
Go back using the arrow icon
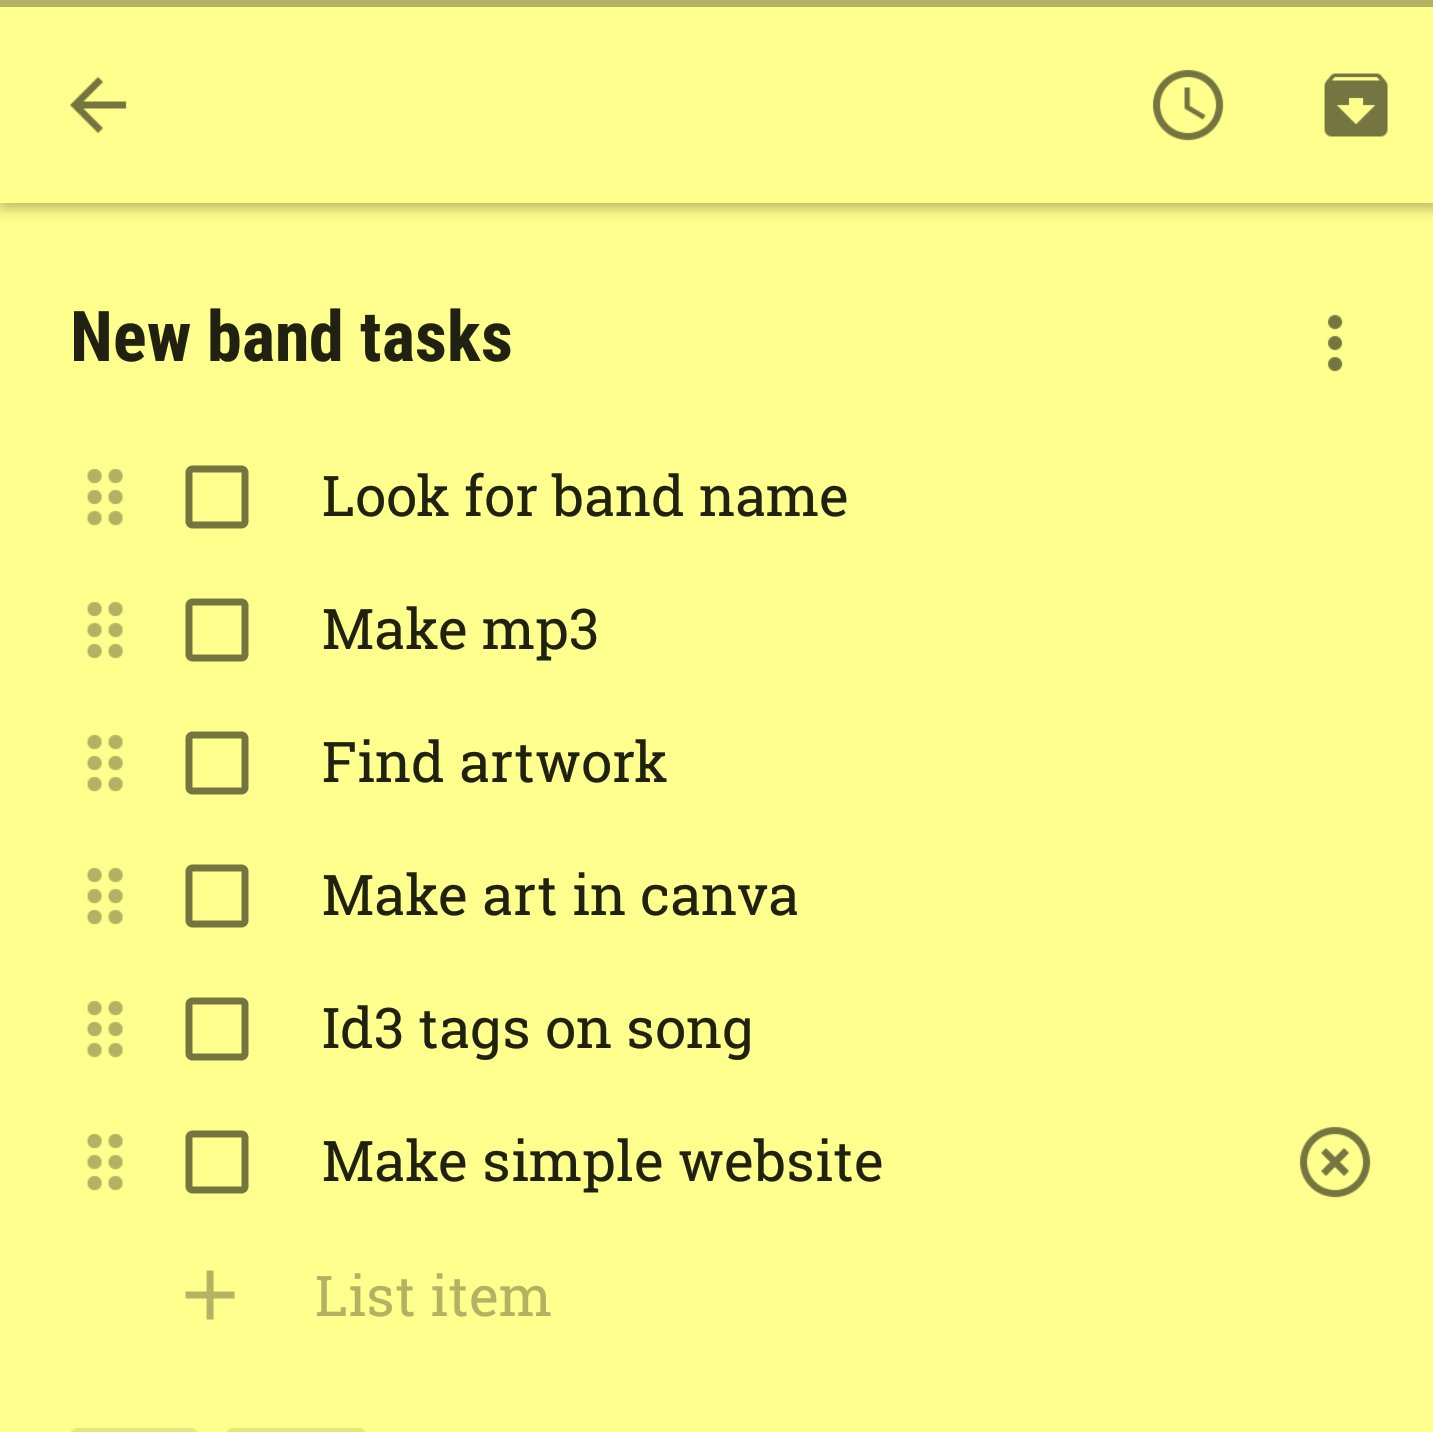click(98, 105)
